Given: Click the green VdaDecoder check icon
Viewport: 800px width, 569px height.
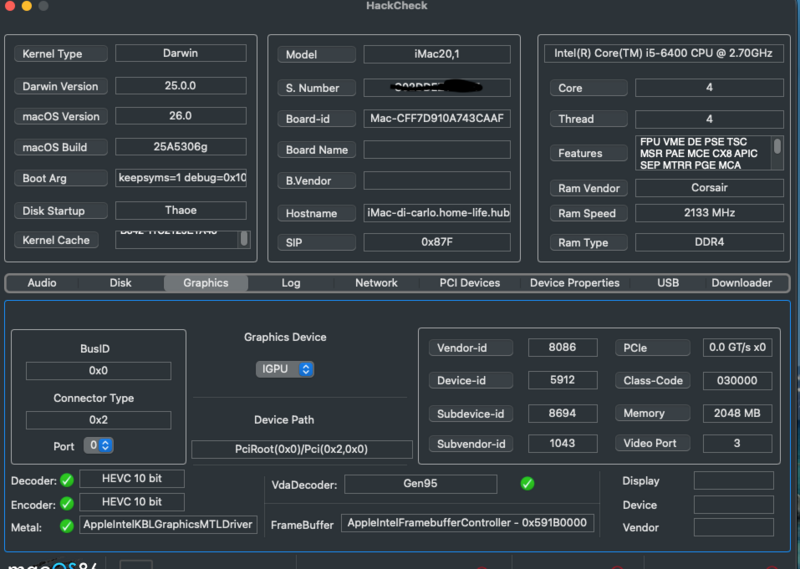Looking at the screenshot, I should 528,483.
